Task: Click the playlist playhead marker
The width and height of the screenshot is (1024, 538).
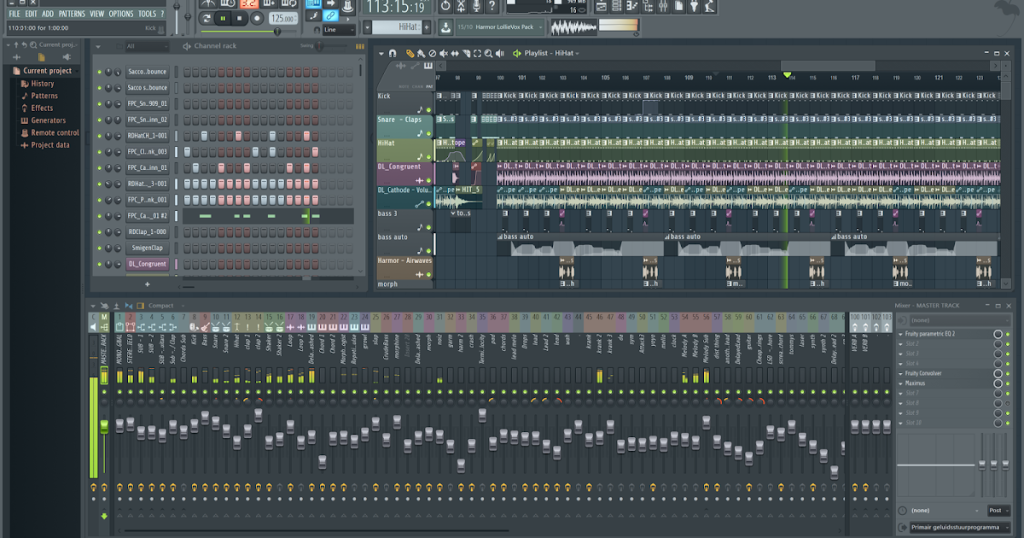Action: click(788, 75)
